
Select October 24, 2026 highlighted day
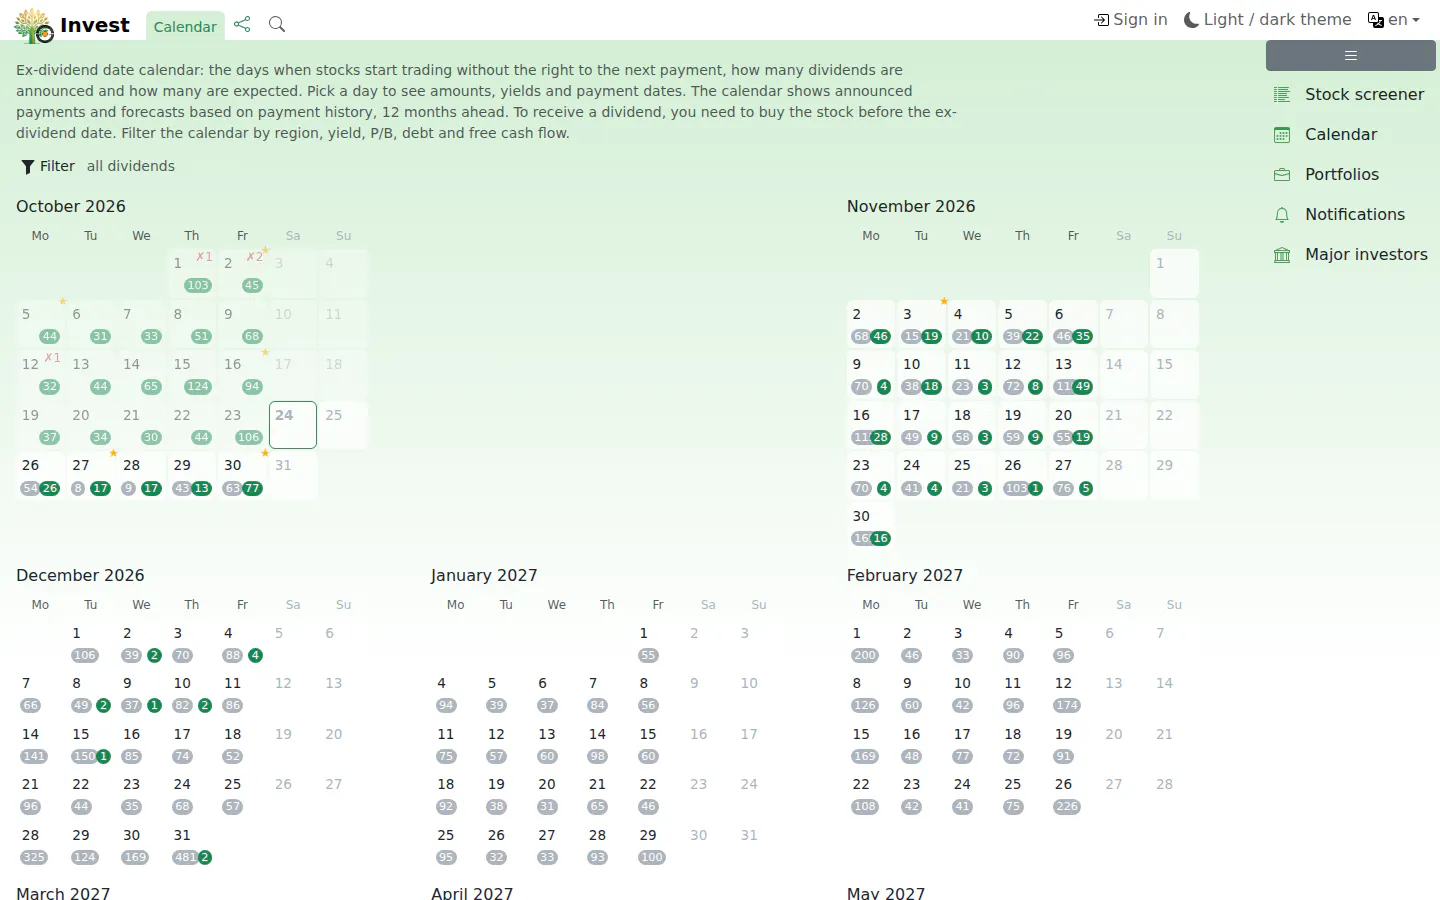(x=293, y=425)
